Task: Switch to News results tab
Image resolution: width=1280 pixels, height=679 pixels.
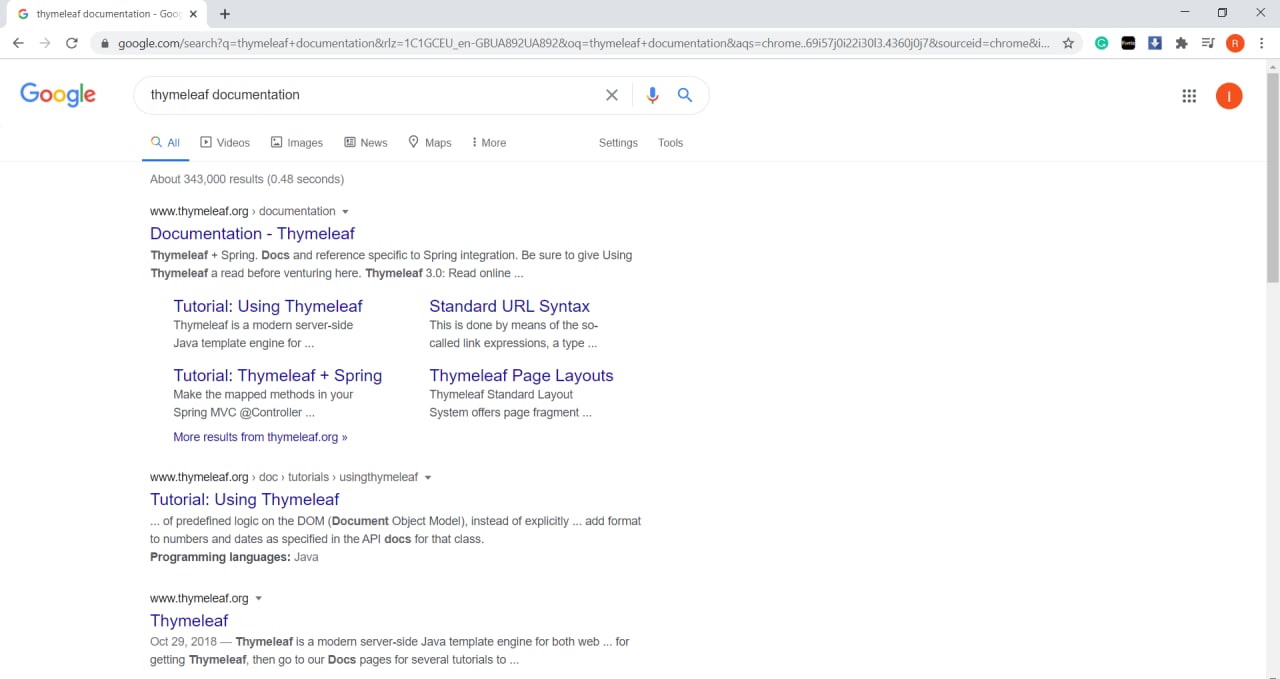Action: (x=366, y=143)
